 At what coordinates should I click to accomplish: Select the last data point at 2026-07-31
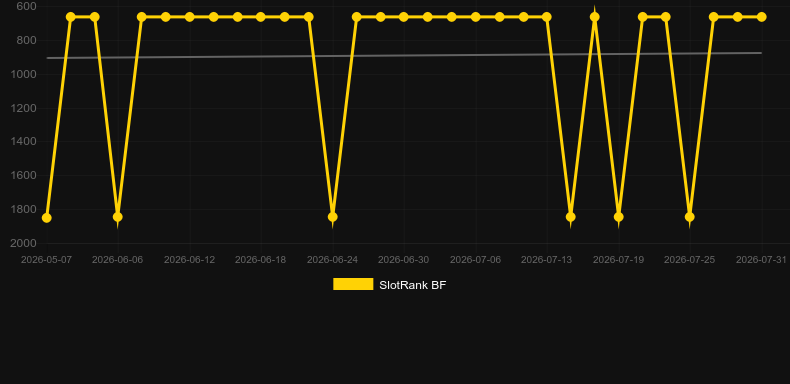click(761, 17)
